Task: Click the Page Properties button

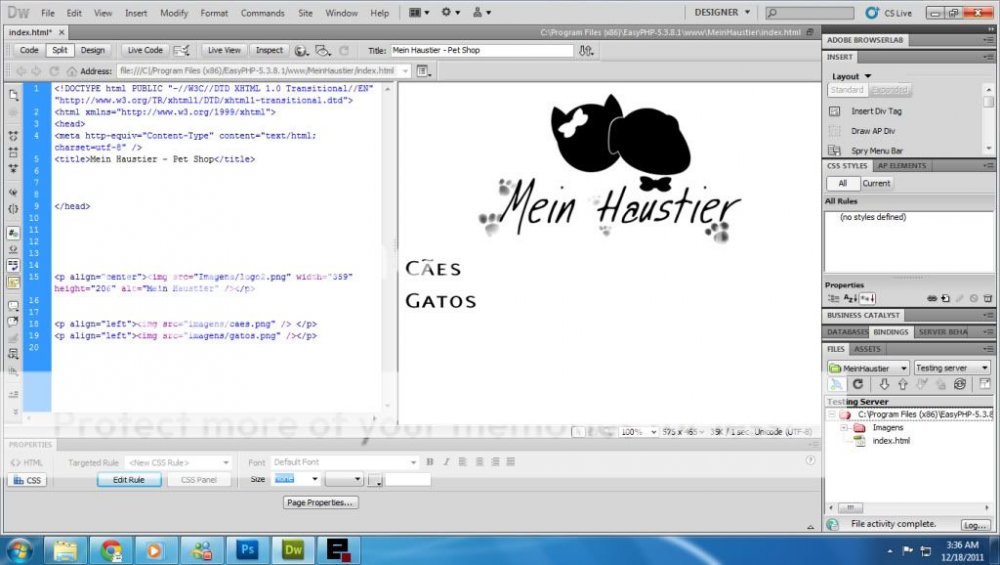Action: [320, 503]
